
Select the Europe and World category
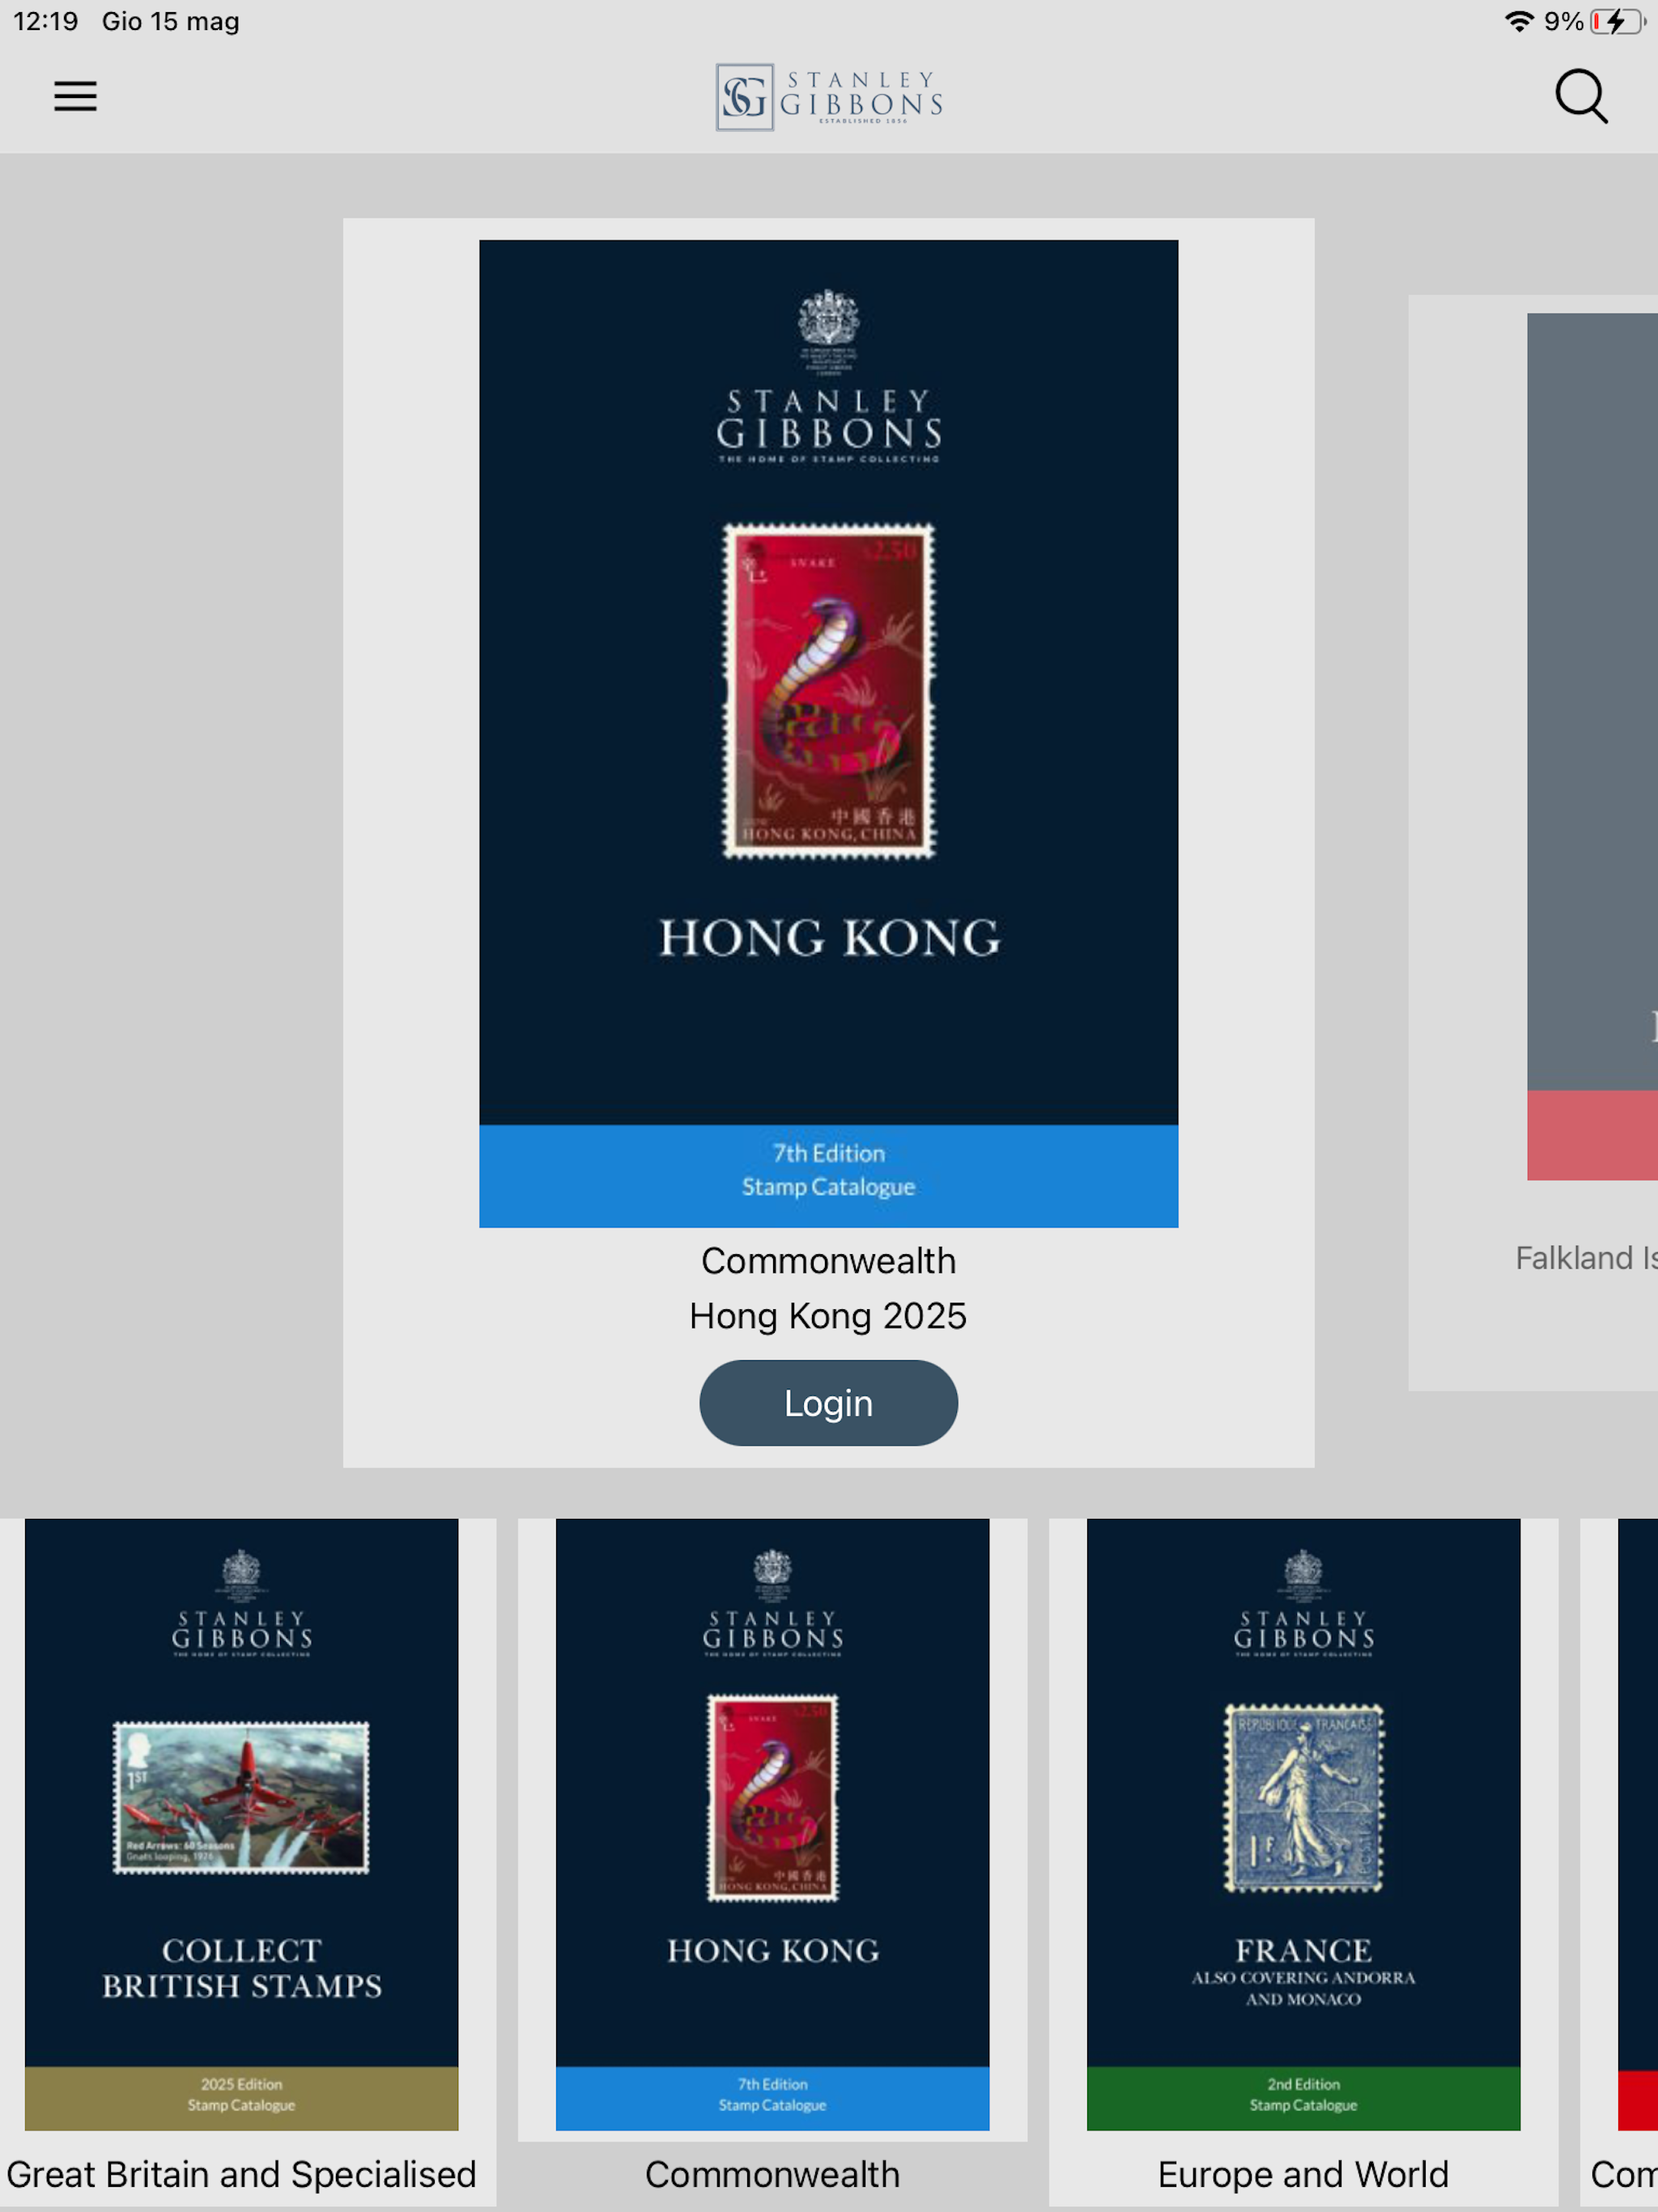(1303, 2174)
